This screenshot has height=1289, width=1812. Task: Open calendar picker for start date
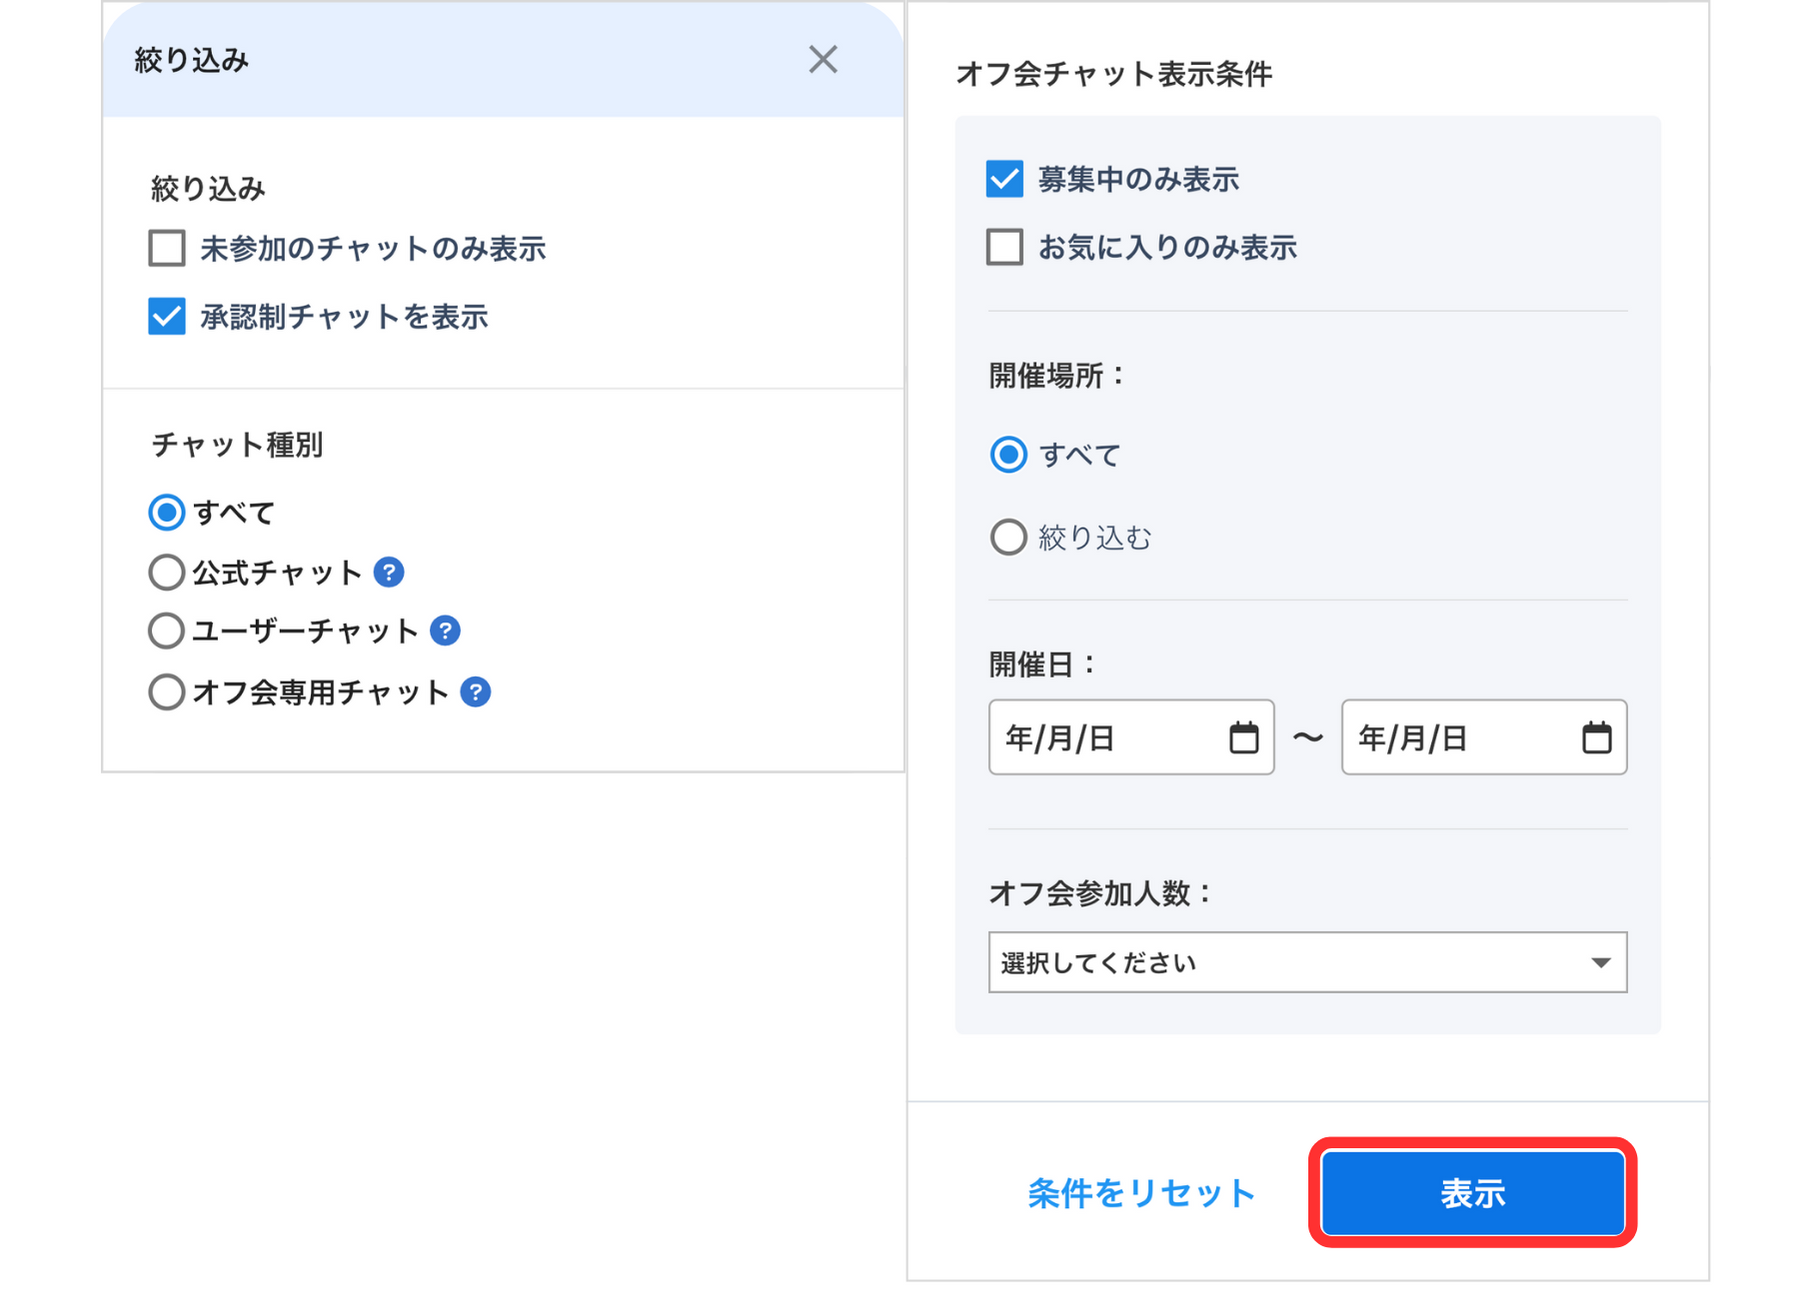(x=1243, y=738)
